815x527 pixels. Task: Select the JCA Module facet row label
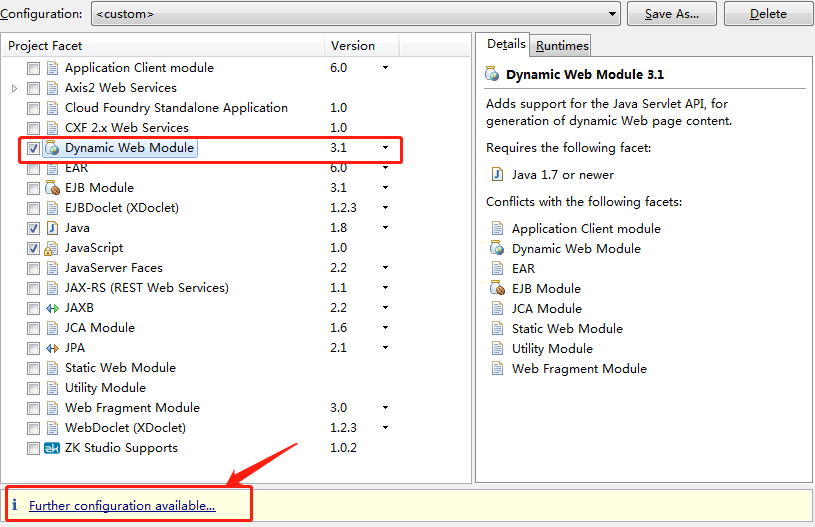click(100, 328)
